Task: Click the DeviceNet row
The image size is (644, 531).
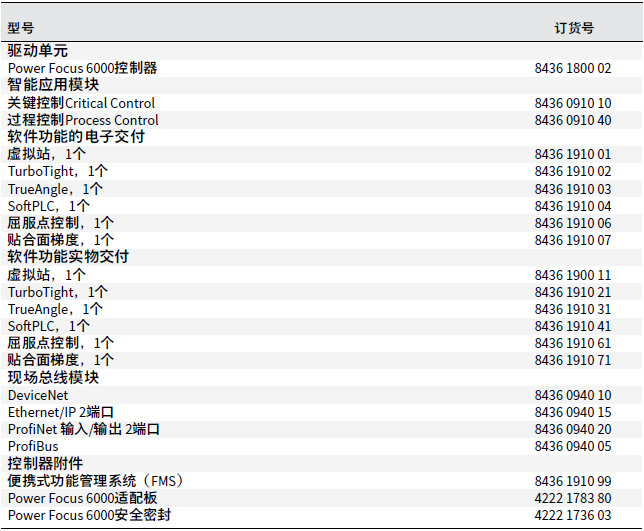Action: [38, 395]
